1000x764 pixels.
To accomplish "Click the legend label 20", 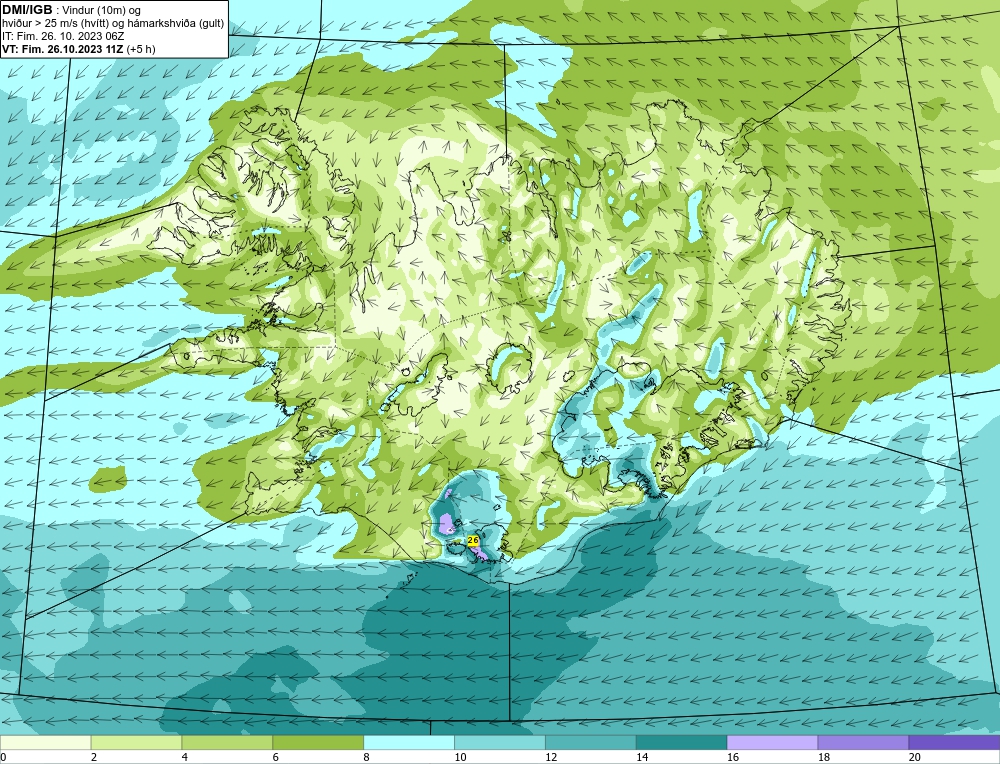I will (x=915, y=758).
